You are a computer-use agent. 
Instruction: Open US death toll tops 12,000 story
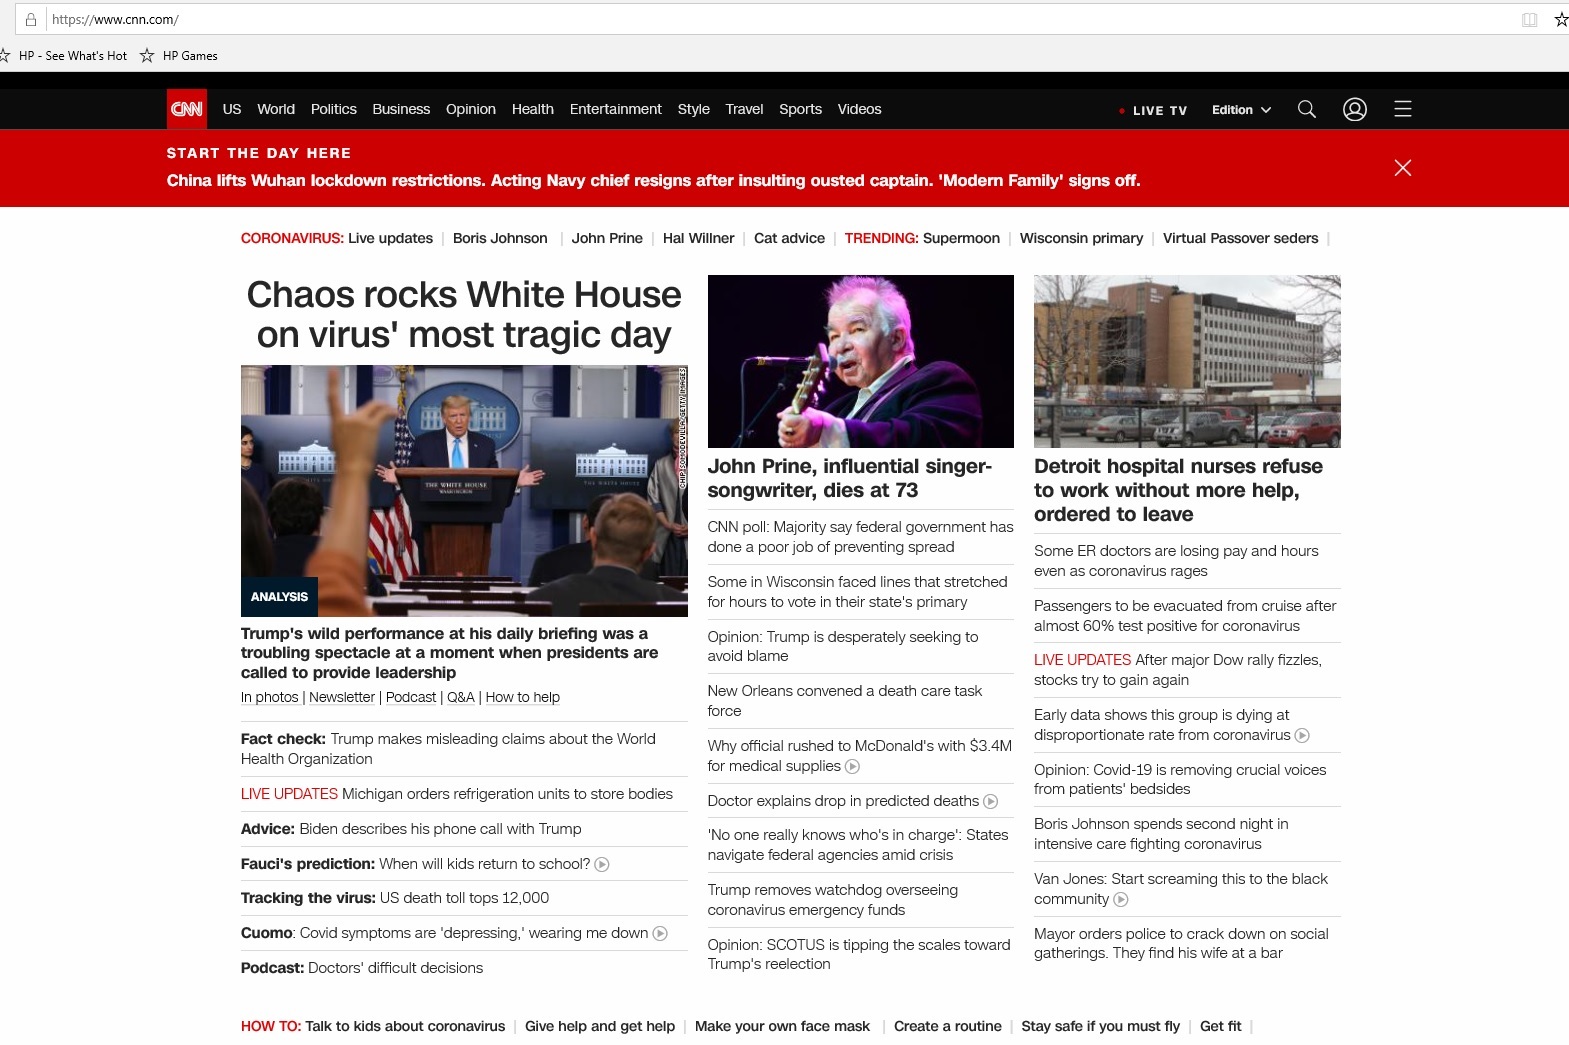[395, 898]
